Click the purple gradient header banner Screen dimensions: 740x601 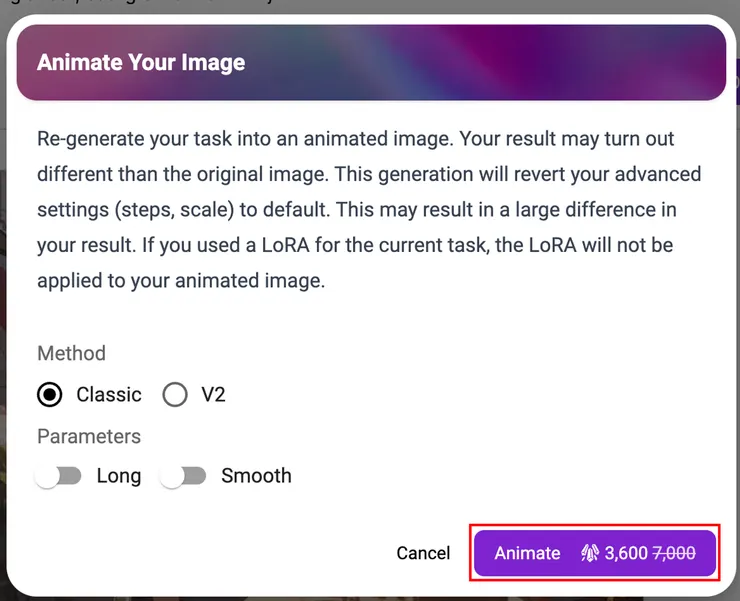500,63
